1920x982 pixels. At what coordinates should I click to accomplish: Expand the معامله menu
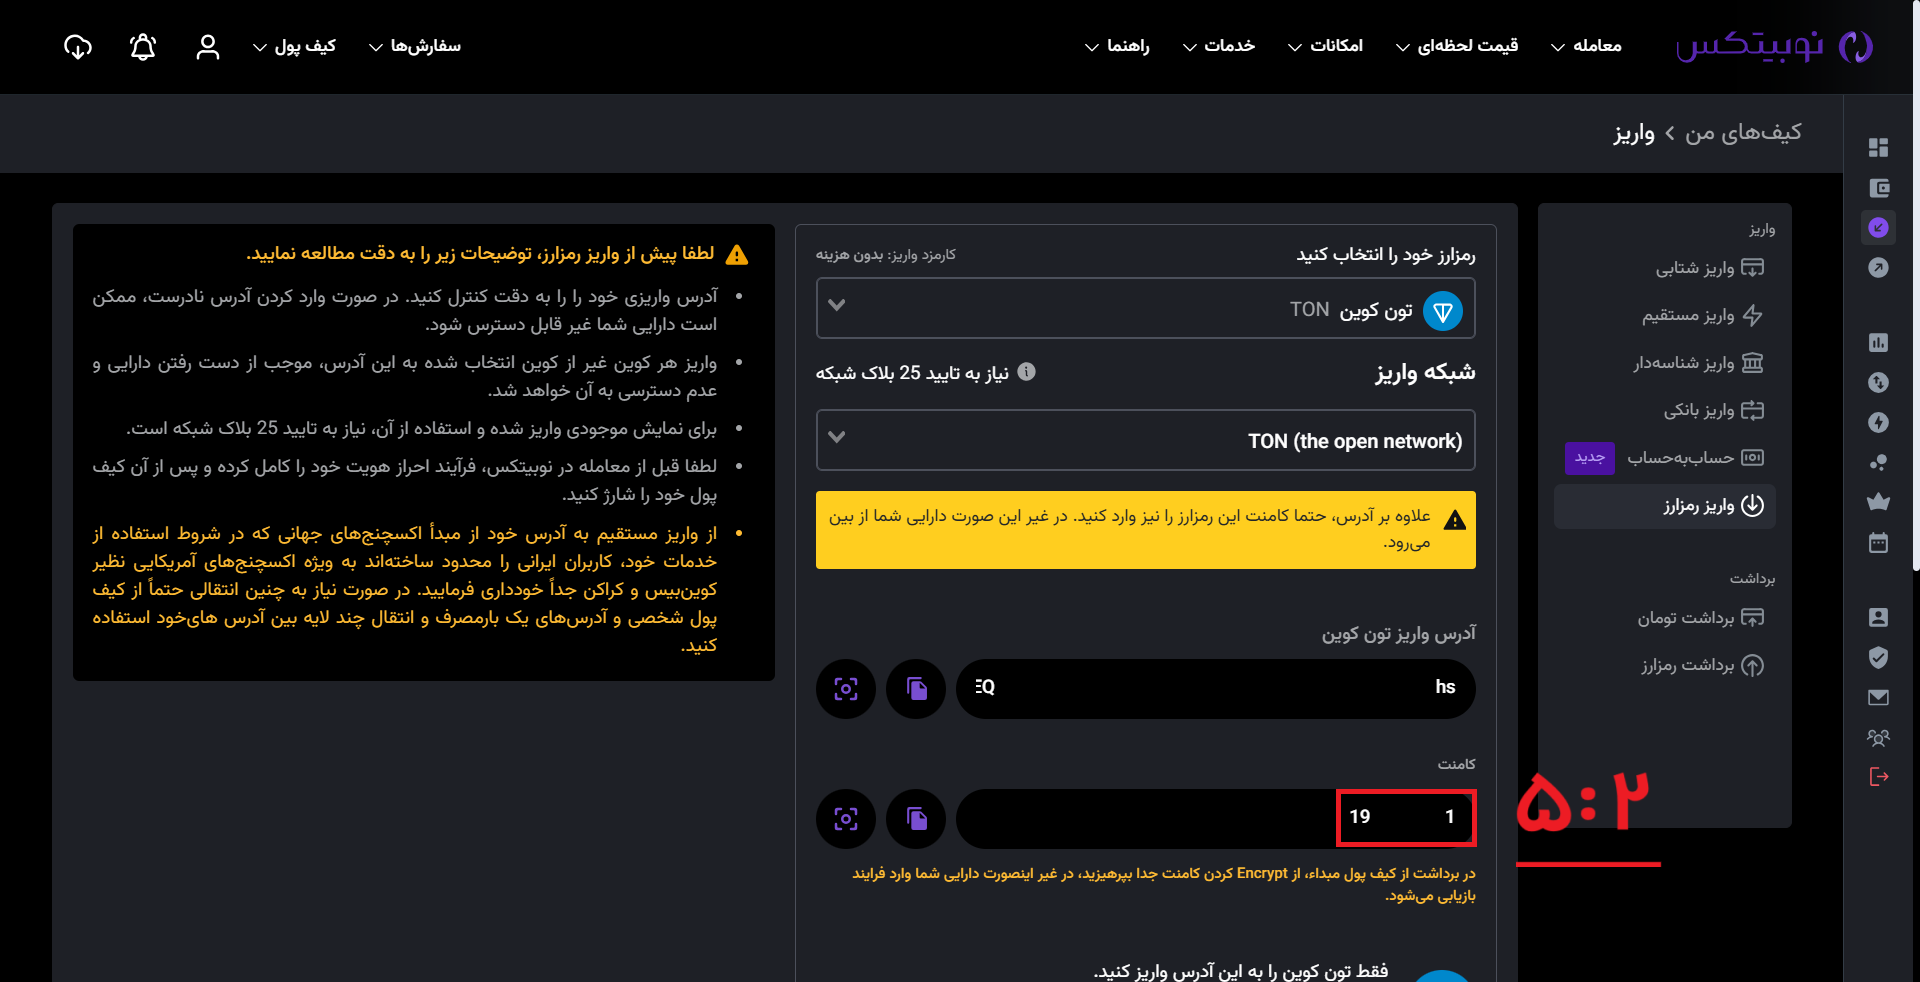[1586, 46]
